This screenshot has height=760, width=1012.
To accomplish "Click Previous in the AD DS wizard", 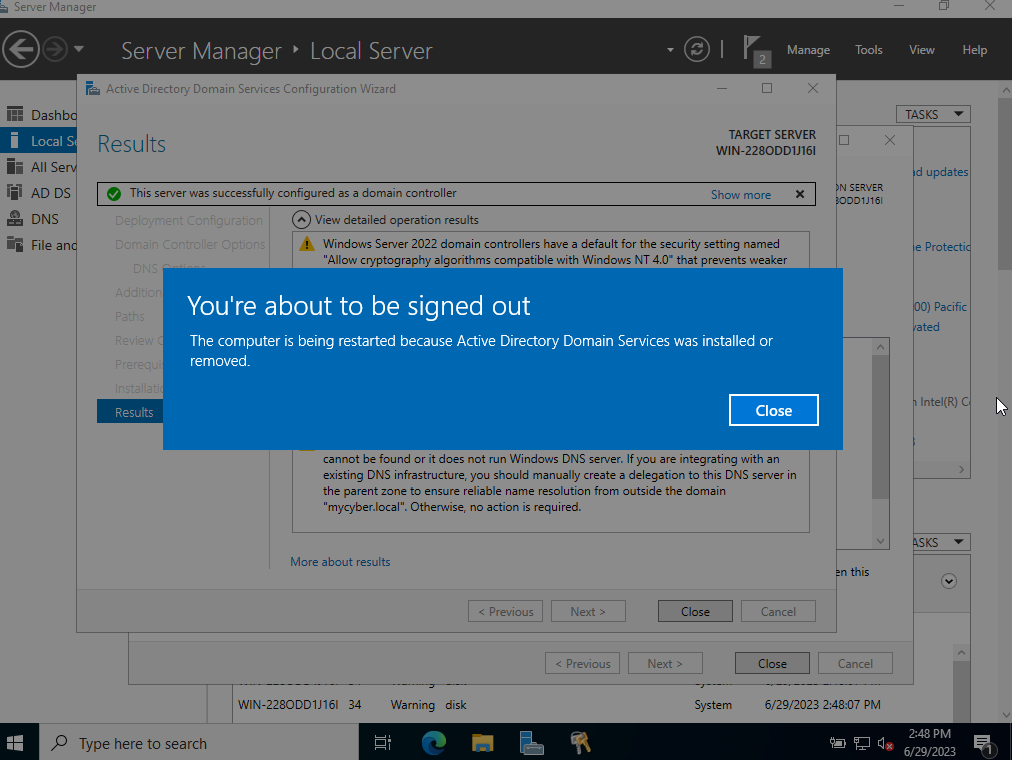I will (505, 612).
